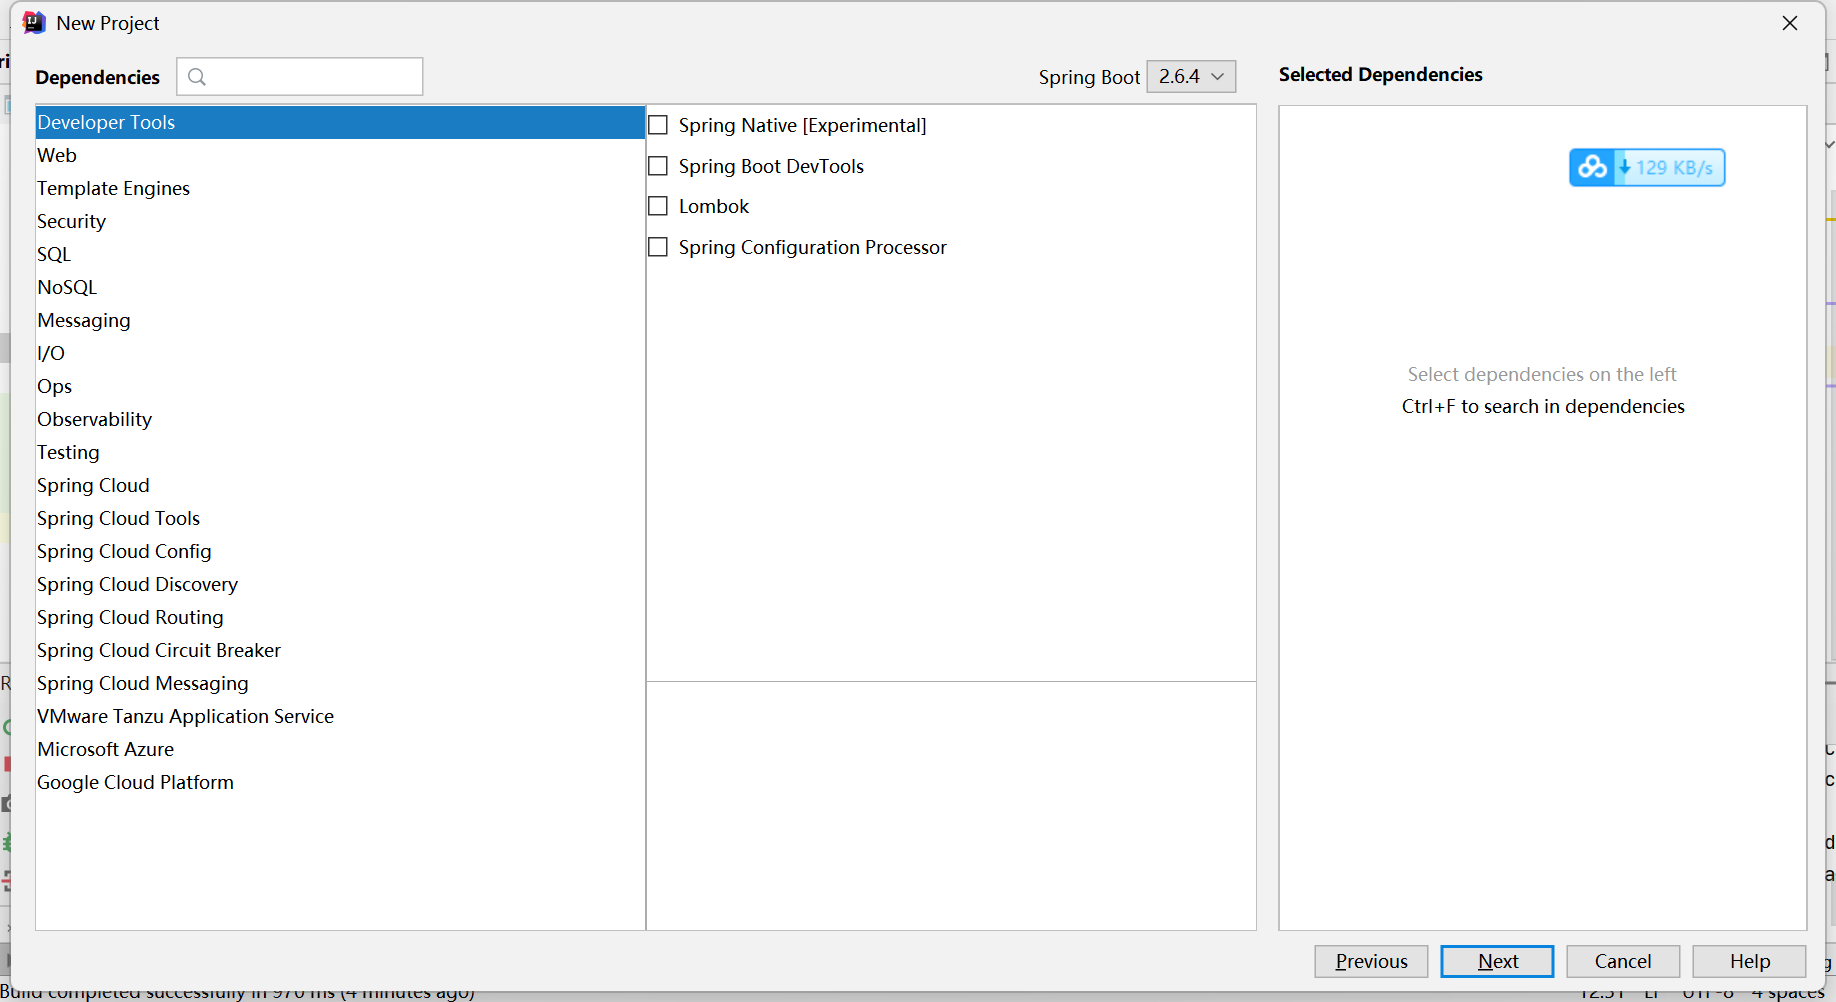Check Spring Boot DevTools dependency
Screen dimensions: 1836x1002
(658, 166)
